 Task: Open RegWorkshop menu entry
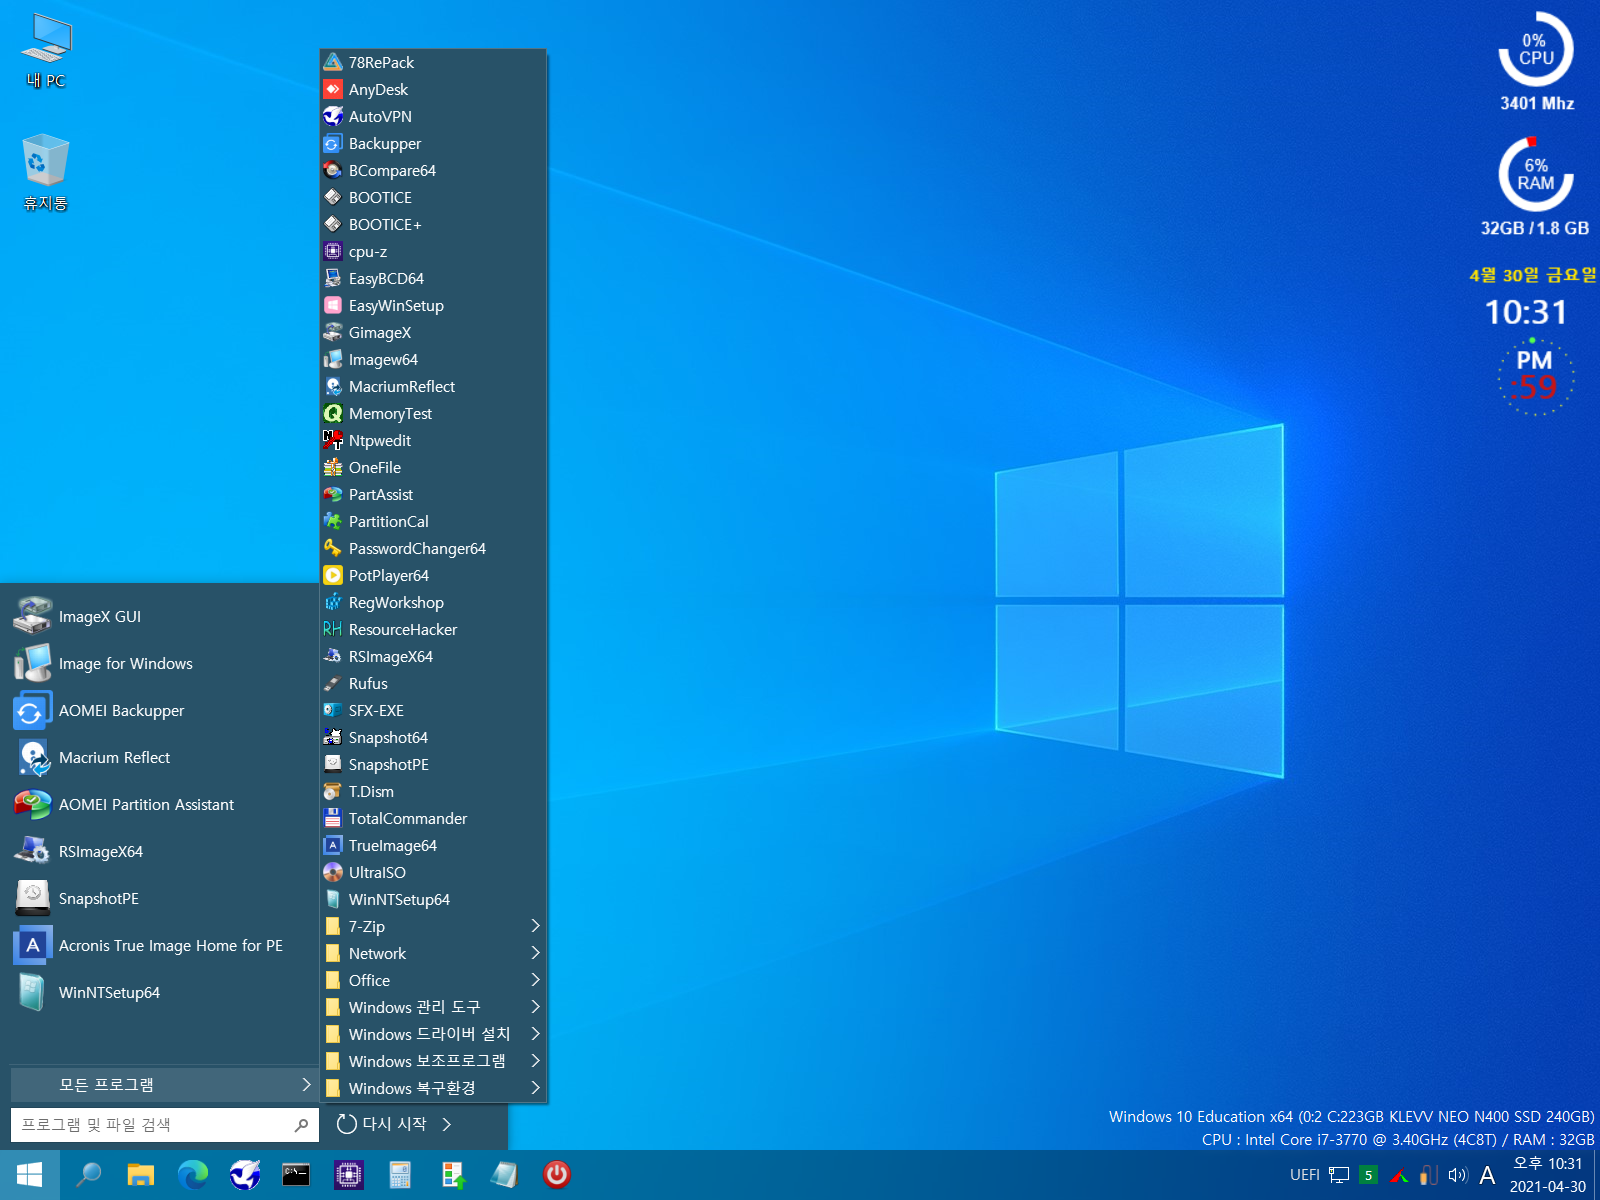tap(433, 603)
